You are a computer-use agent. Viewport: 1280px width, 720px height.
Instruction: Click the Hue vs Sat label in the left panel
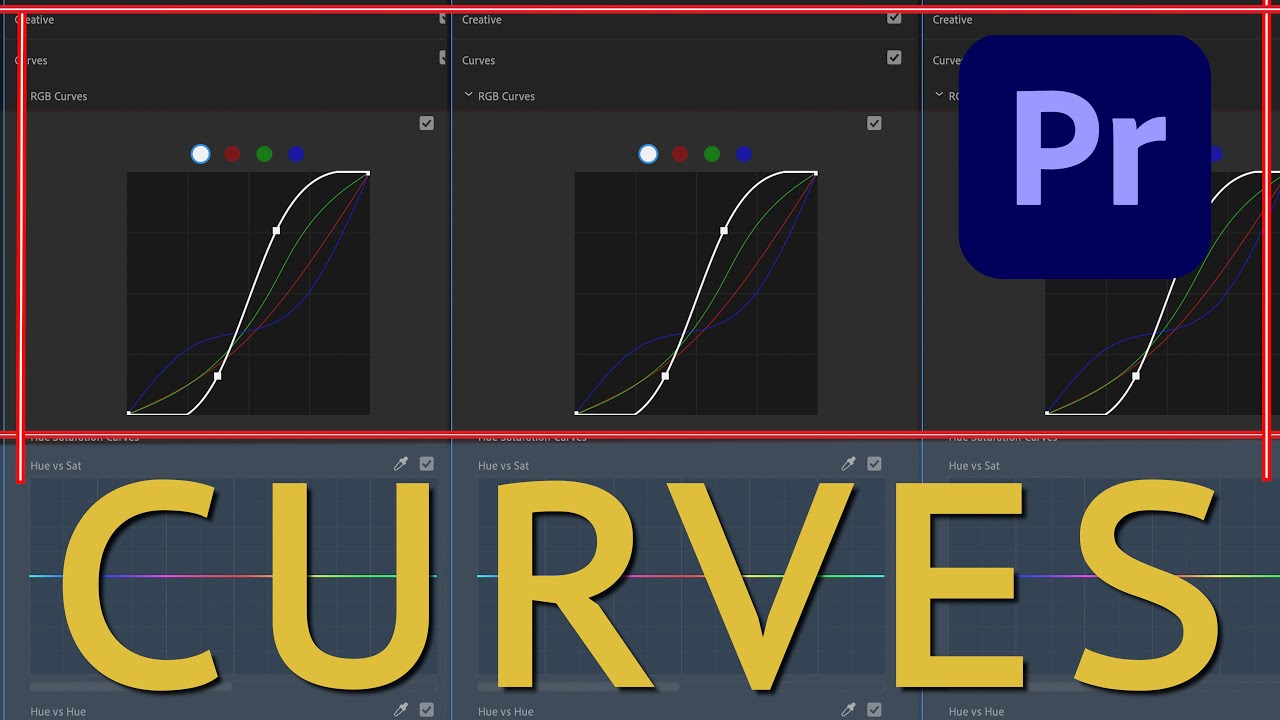coord(56,466)
